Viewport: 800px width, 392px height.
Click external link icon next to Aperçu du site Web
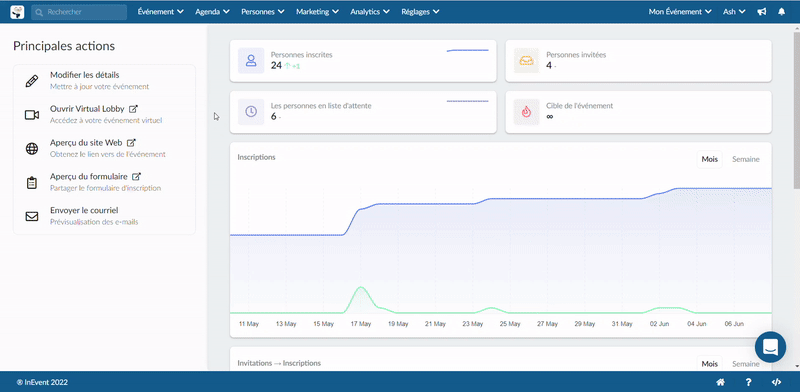(x=131, y=142)
